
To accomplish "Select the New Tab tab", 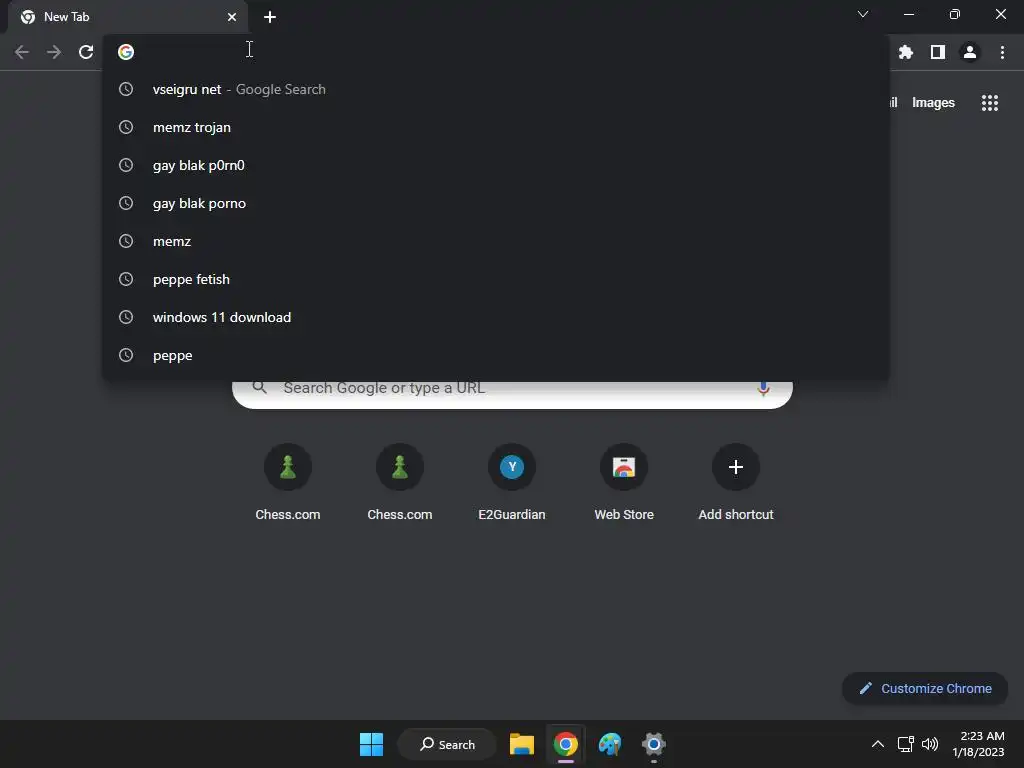I will pyautogui.click(x=127, y=17).
